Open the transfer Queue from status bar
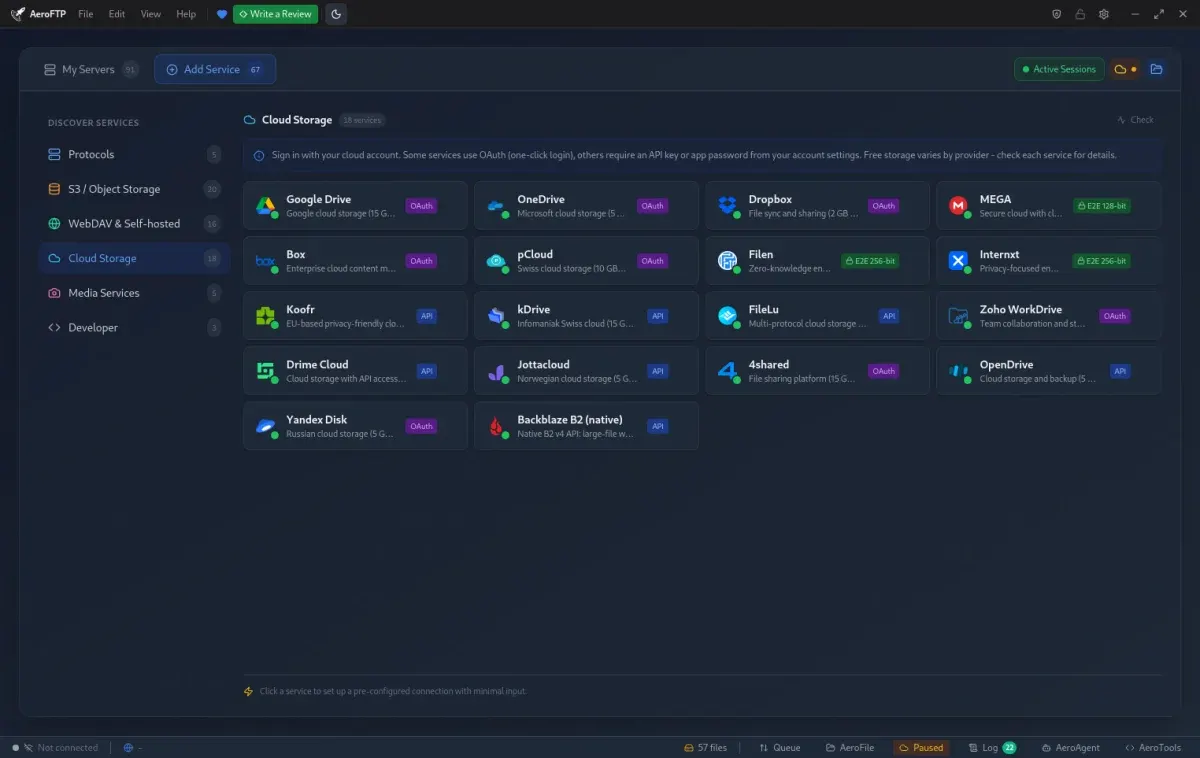 pyautogui.click(x=780, y=748)
